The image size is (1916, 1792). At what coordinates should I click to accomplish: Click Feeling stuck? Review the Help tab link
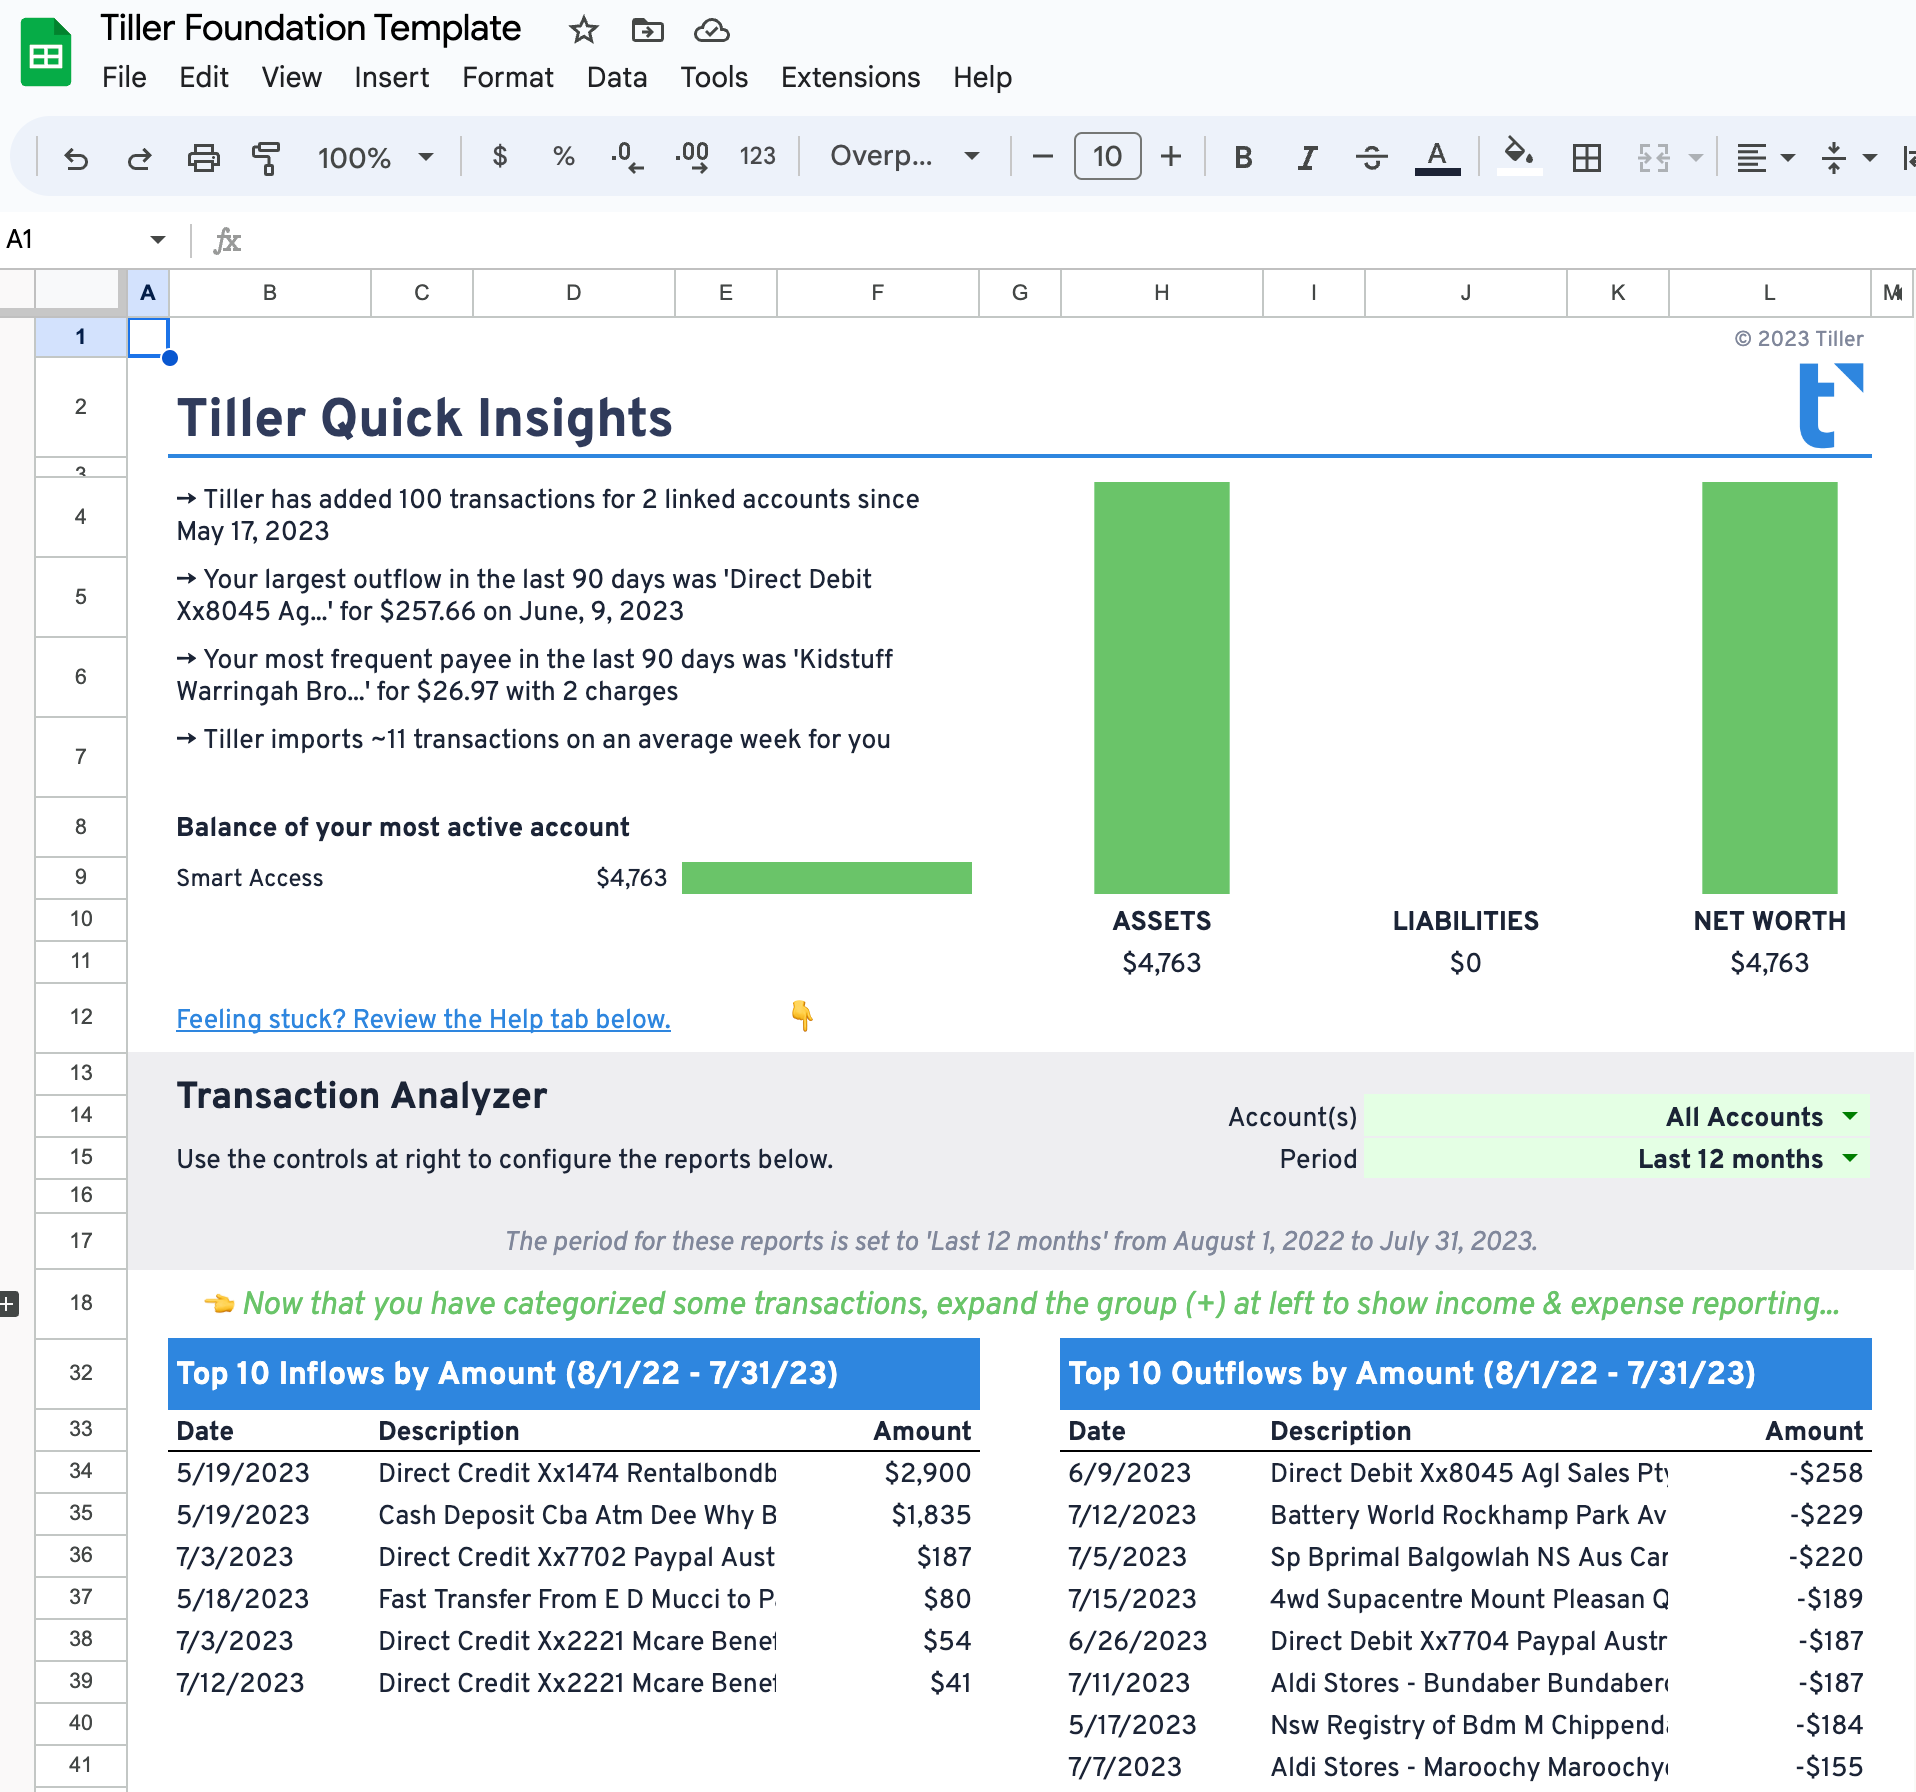(x=423, y=1018)
